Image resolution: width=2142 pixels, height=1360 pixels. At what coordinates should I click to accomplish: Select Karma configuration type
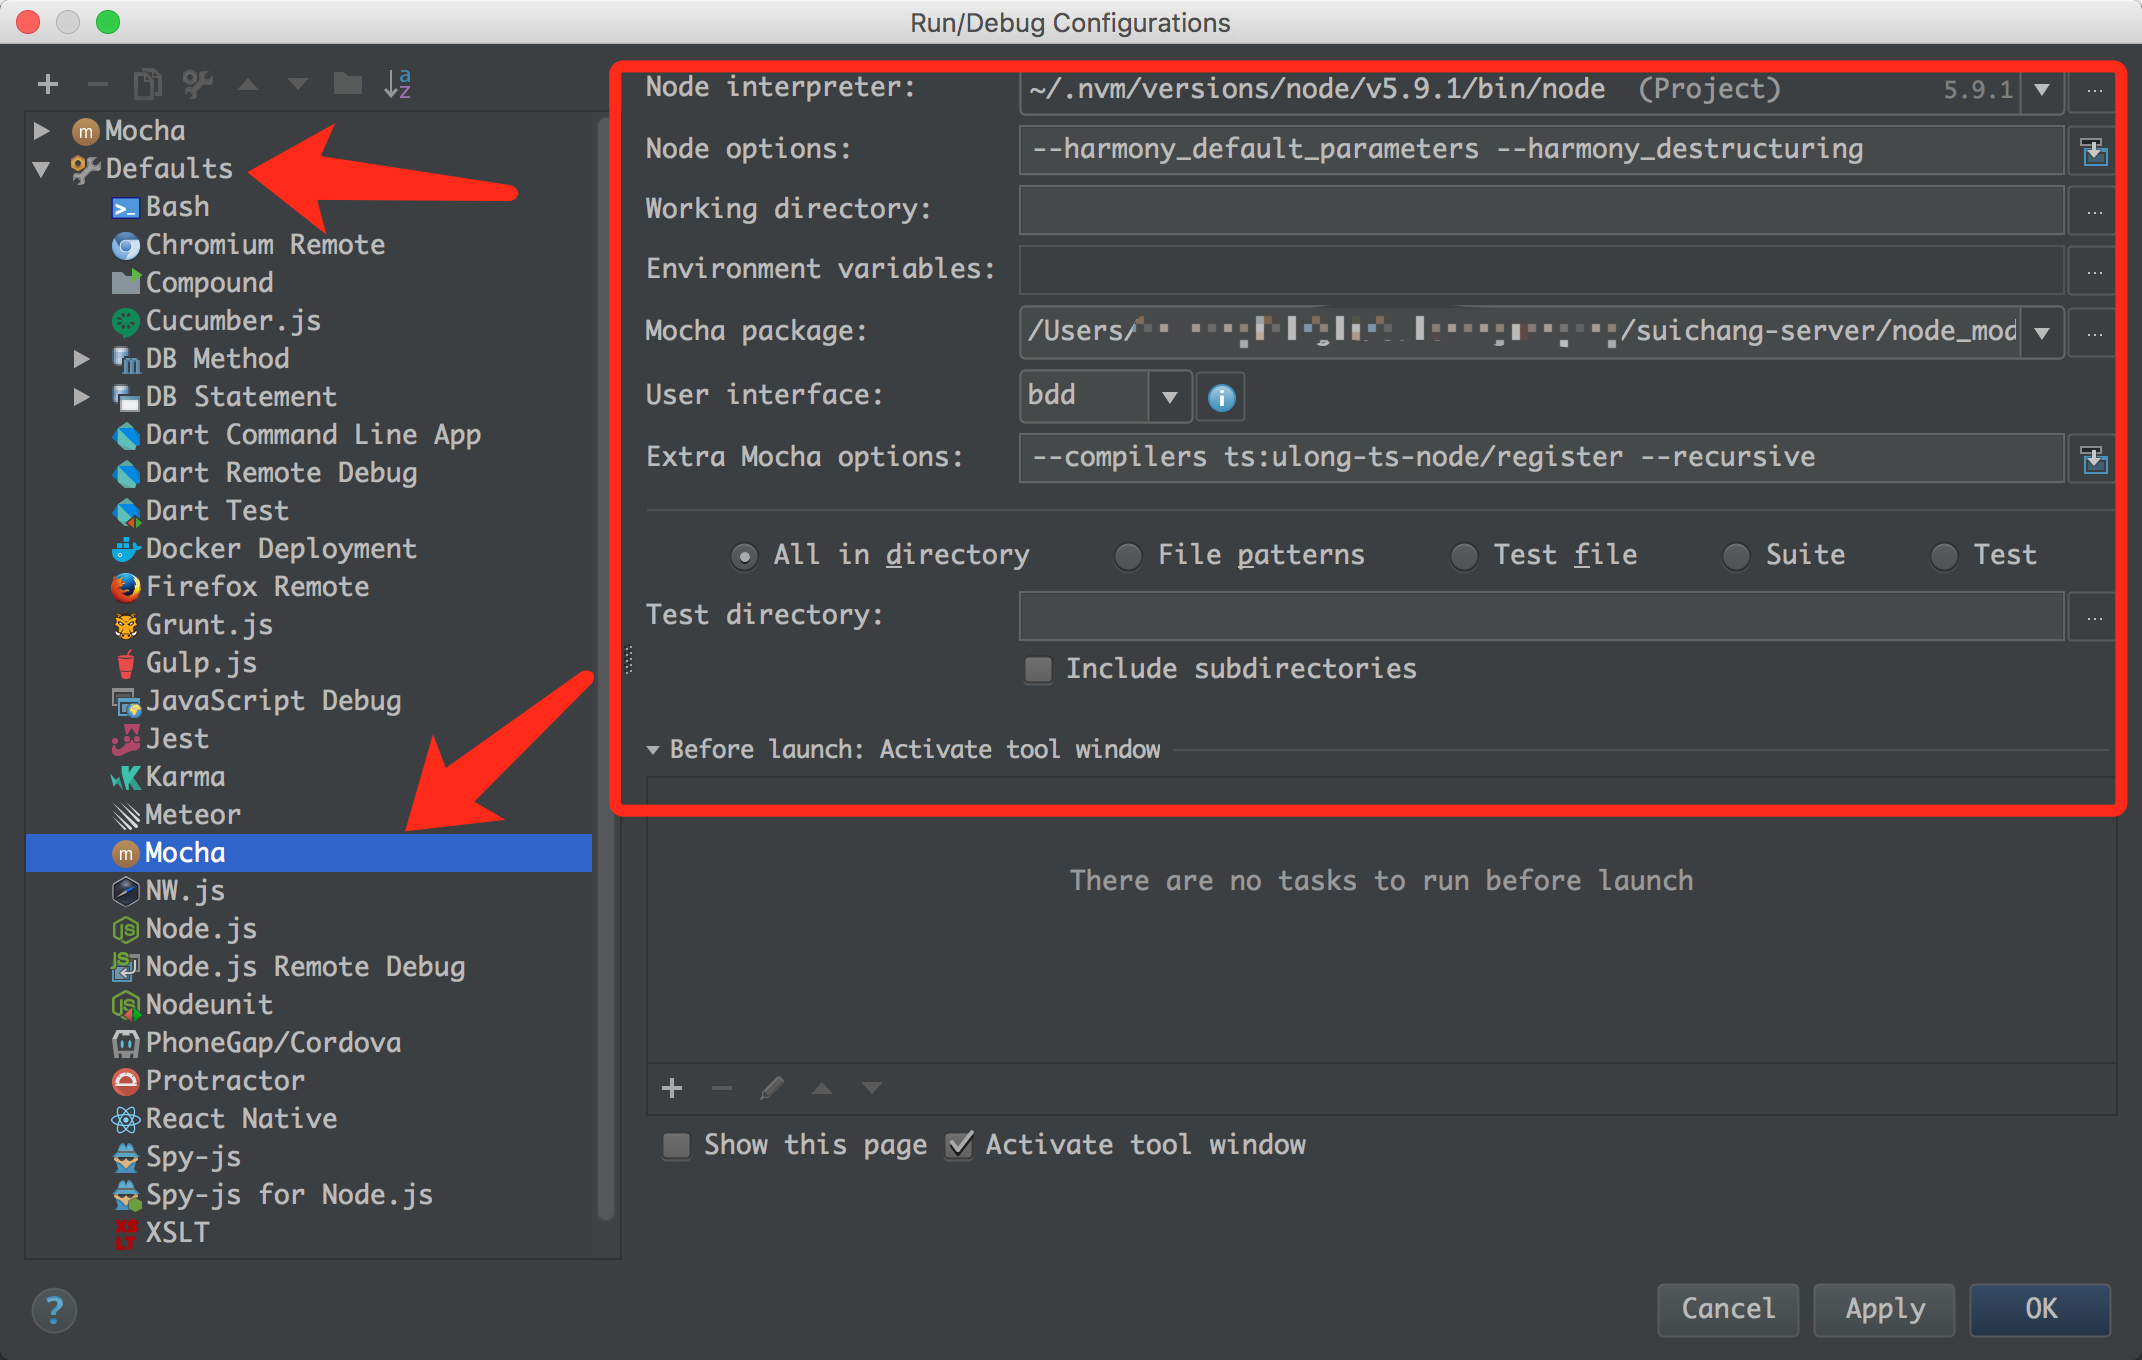coord(185,777)
